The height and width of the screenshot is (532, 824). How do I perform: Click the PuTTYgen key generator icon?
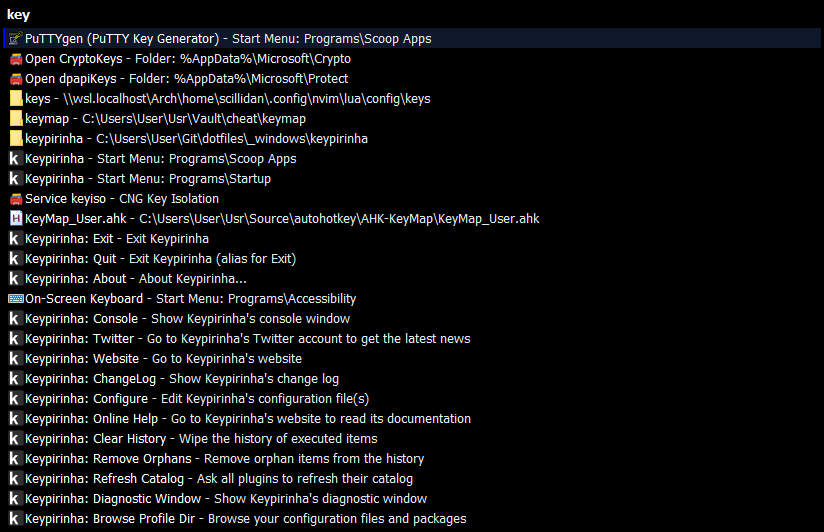(16, 38)
